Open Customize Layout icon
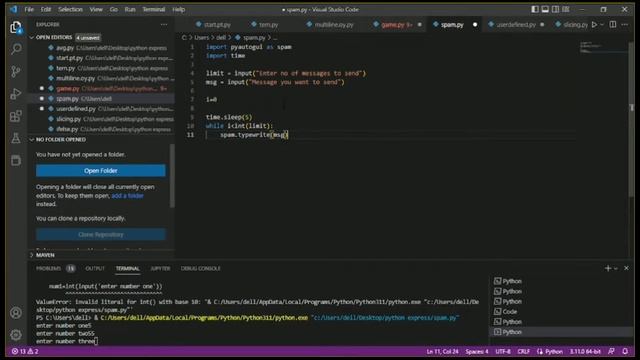The width and height of the screenshot is (640, 360). click(x=566, y=9)
